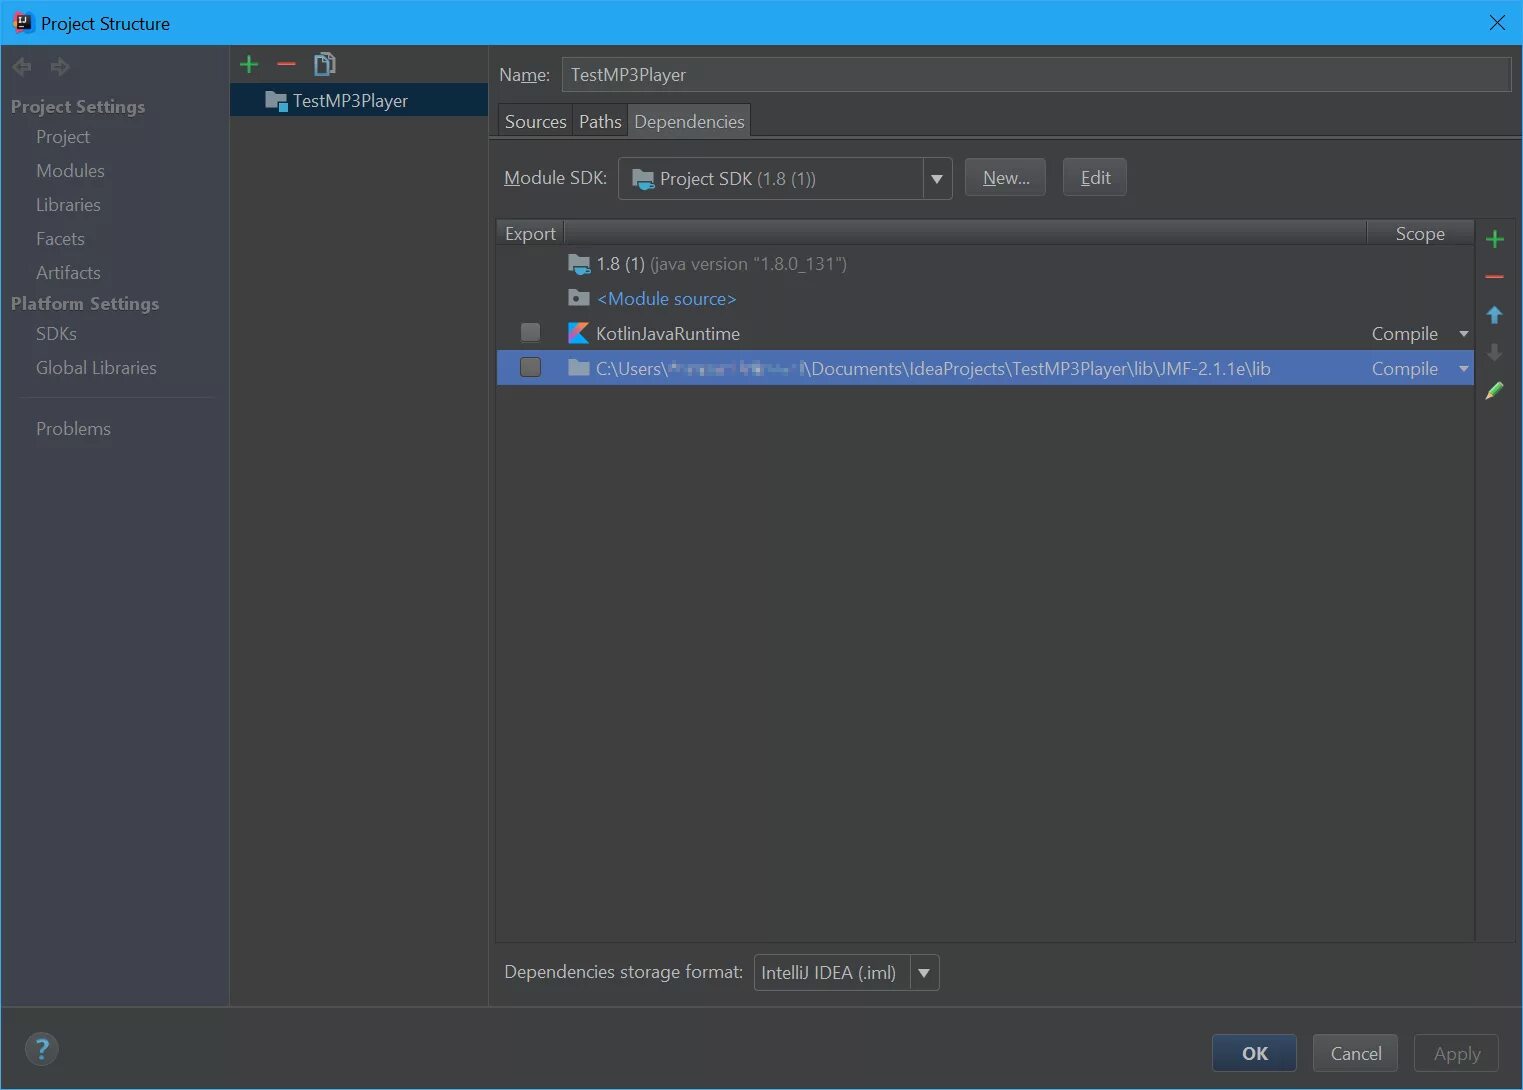1523x1090 pixels.
Task: Click the Cancel button
Action: coord(1356,1053)
